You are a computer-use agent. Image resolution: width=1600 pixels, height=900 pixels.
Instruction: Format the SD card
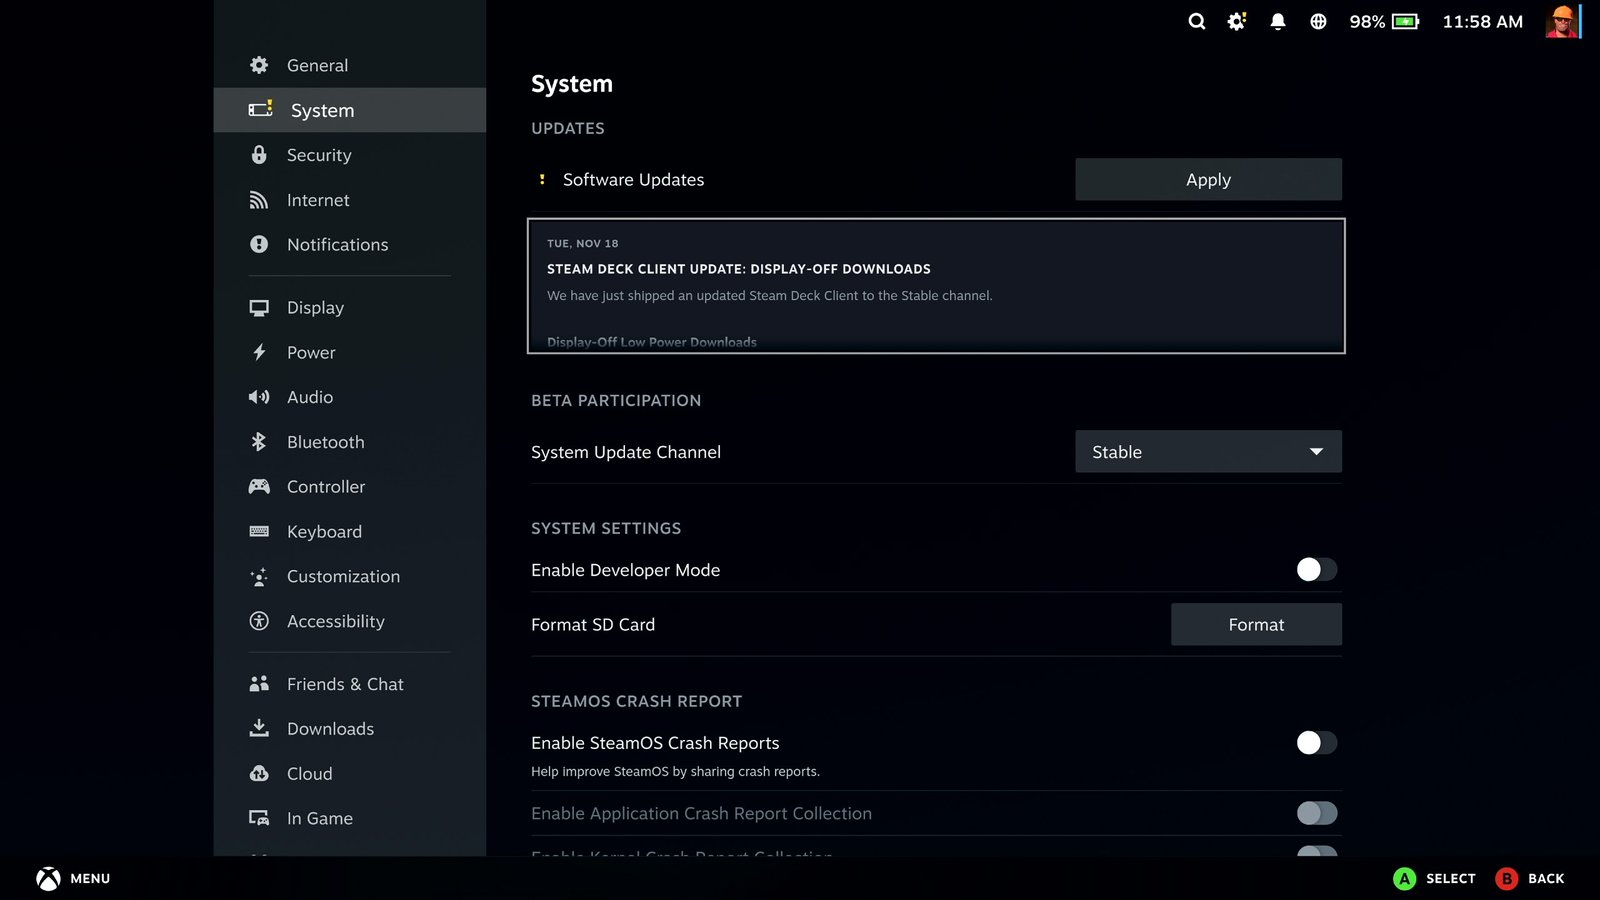click(x=1256, y=624)
